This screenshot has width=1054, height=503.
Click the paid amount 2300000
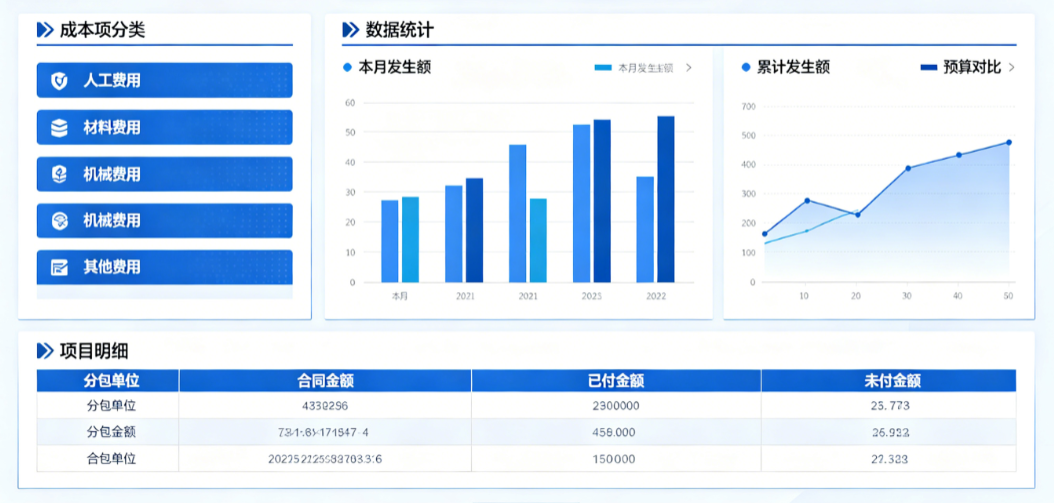coord(616,406)
